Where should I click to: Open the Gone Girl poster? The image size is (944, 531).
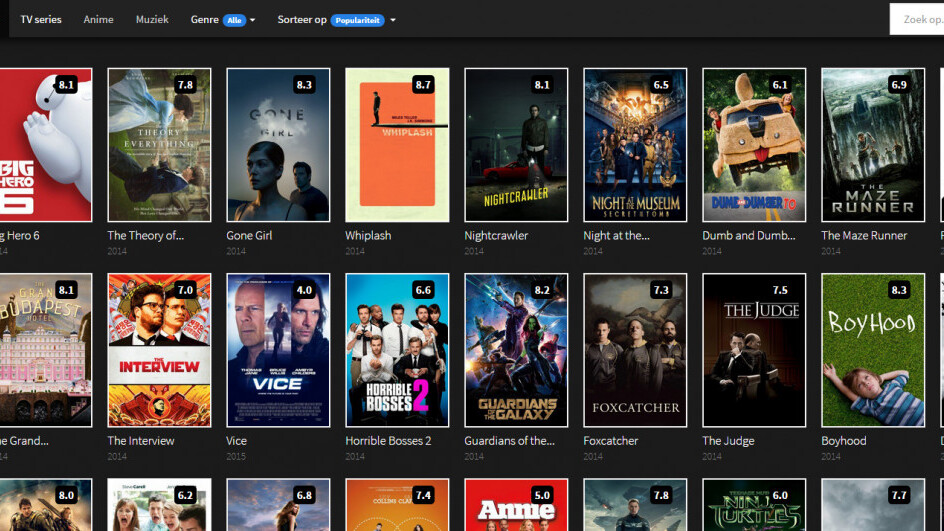click(x=278, y=145)
